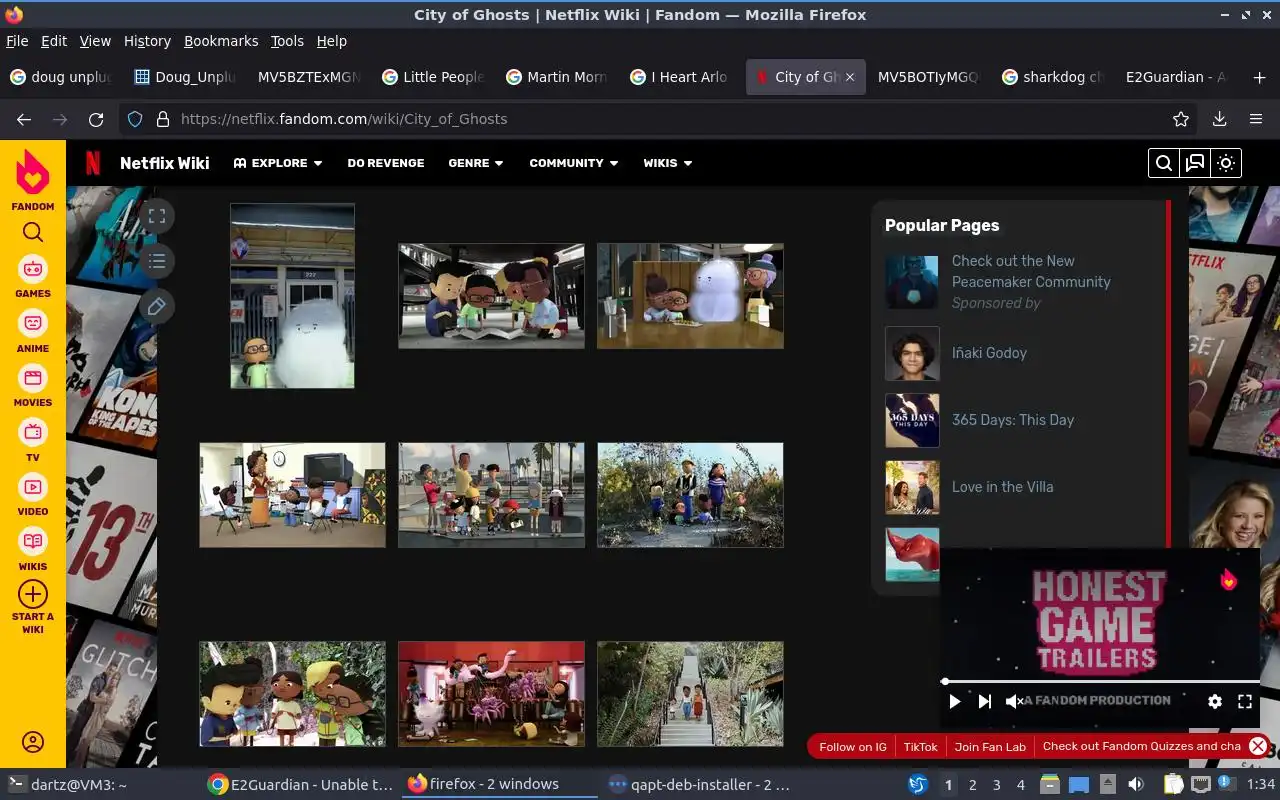Open the Firefox Edit menu
The image size is (1280, 800).
(54, 41)
